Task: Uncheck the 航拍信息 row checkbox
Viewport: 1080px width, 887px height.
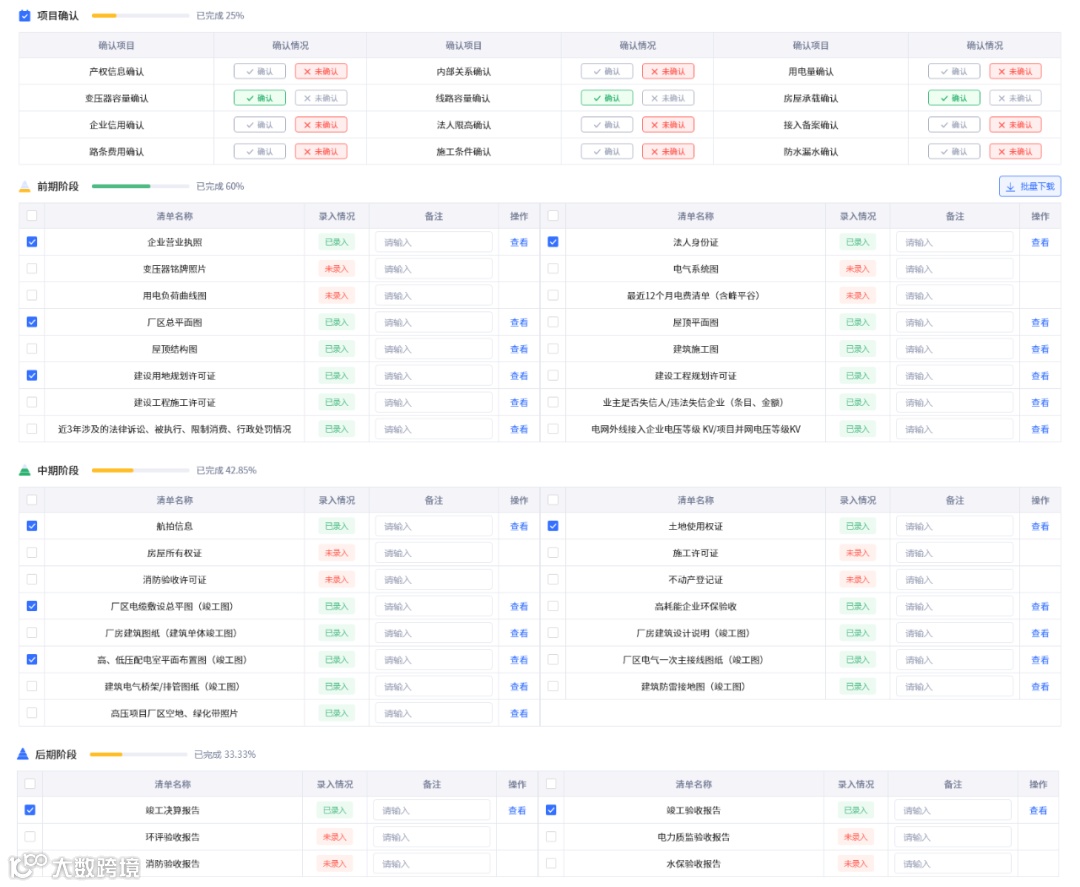Action: 32,526
